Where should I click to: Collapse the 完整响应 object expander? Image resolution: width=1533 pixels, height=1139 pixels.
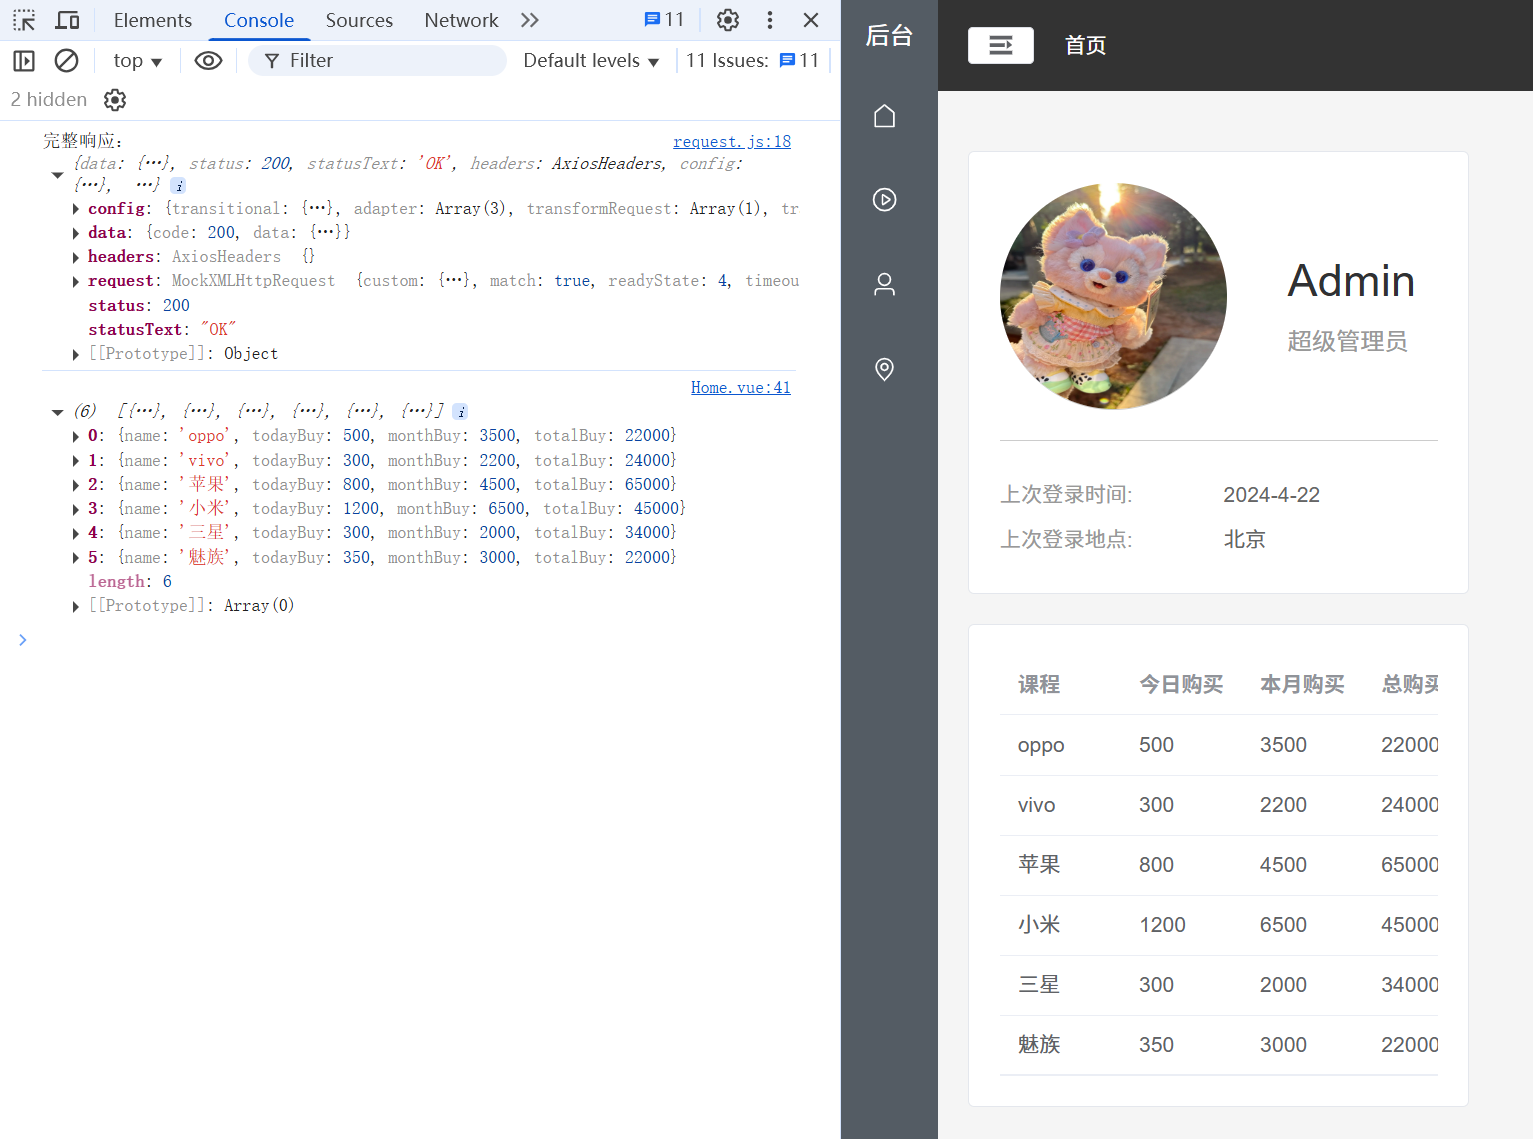[57, 172]
